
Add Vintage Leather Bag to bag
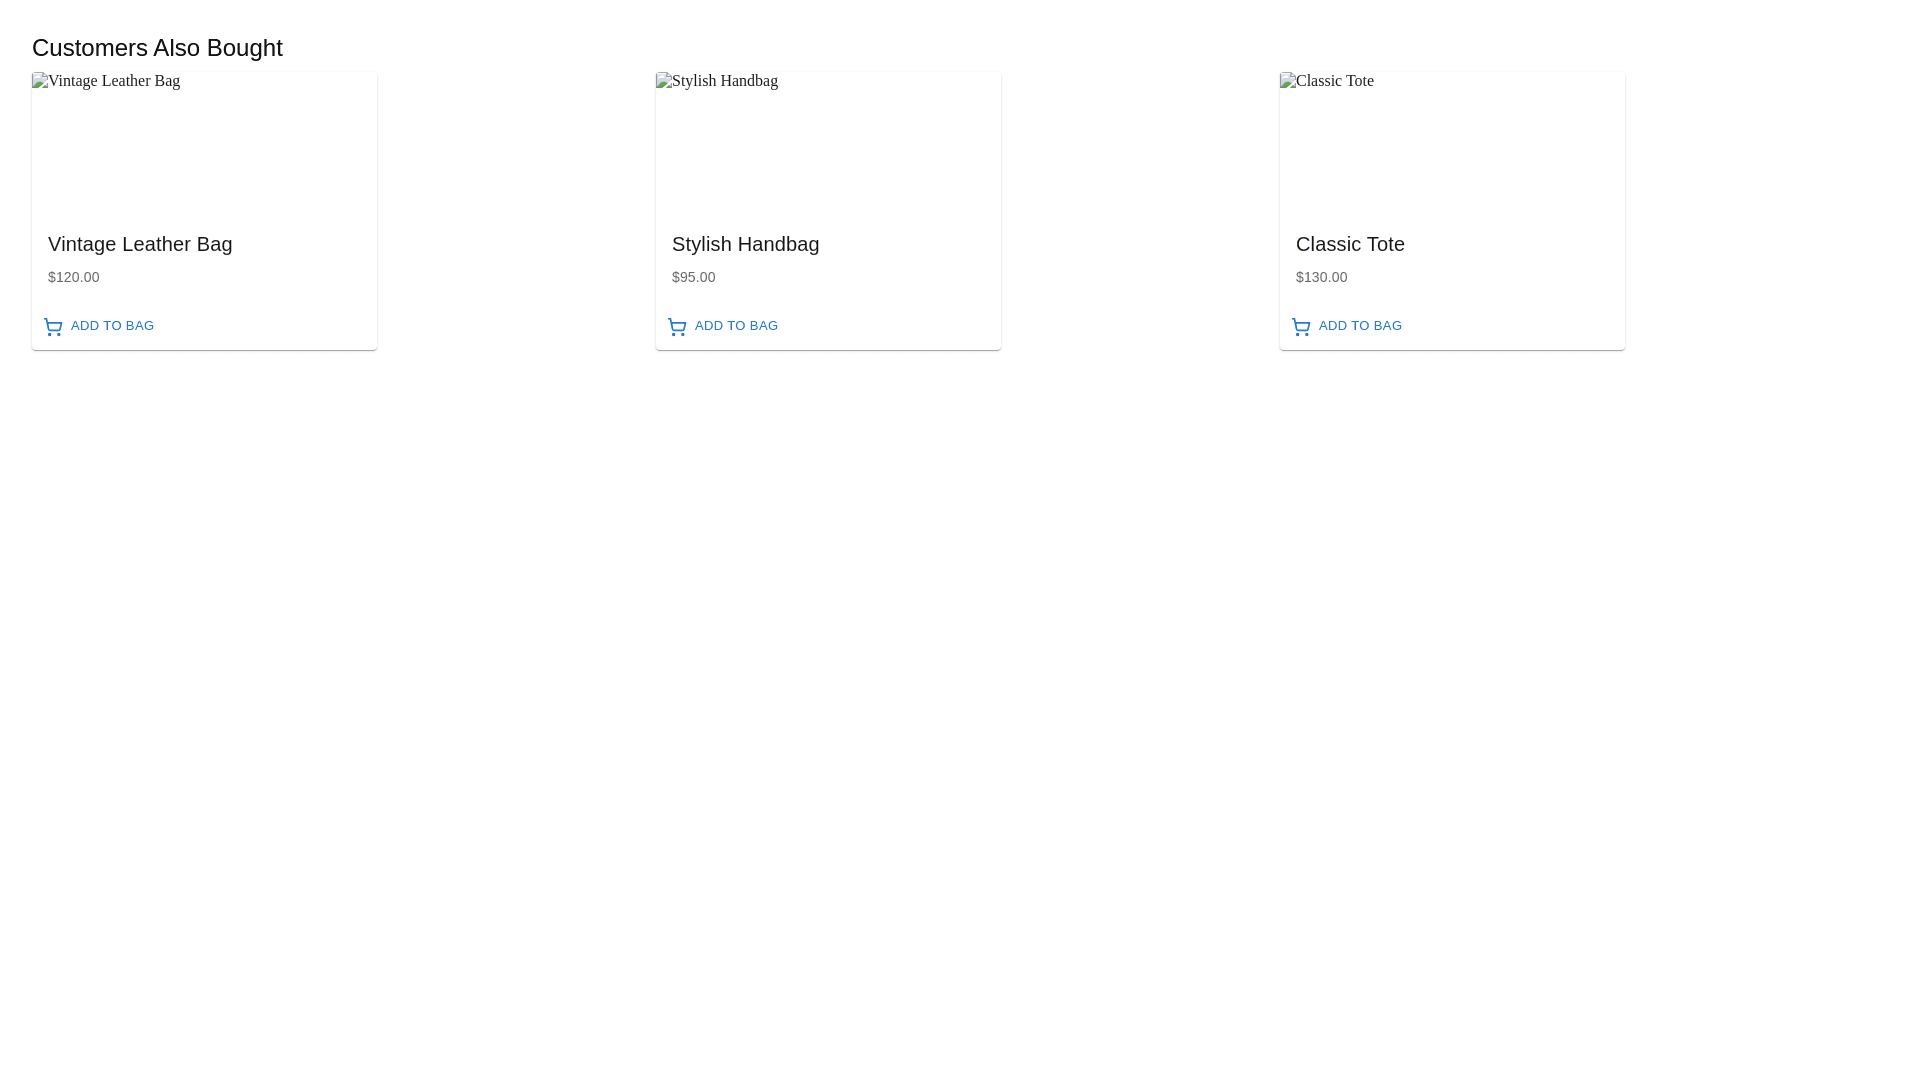(x=111, y=326)
